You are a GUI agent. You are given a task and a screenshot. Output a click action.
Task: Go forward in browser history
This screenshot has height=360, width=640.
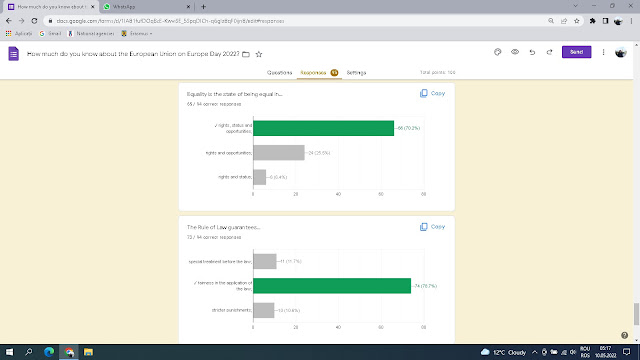tap(21, 21)
